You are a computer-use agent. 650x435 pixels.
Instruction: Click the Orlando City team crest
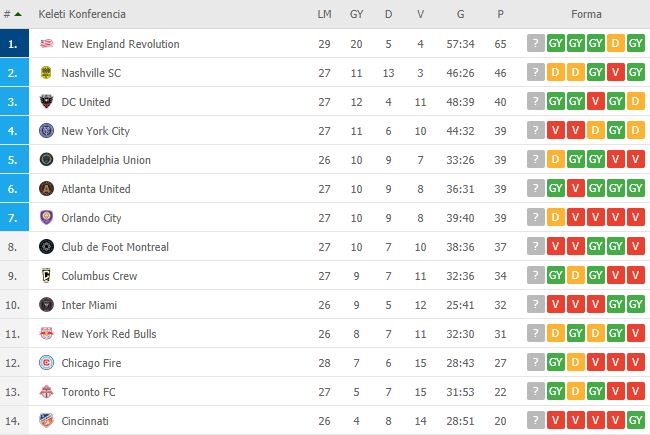[x=45, y=218]
